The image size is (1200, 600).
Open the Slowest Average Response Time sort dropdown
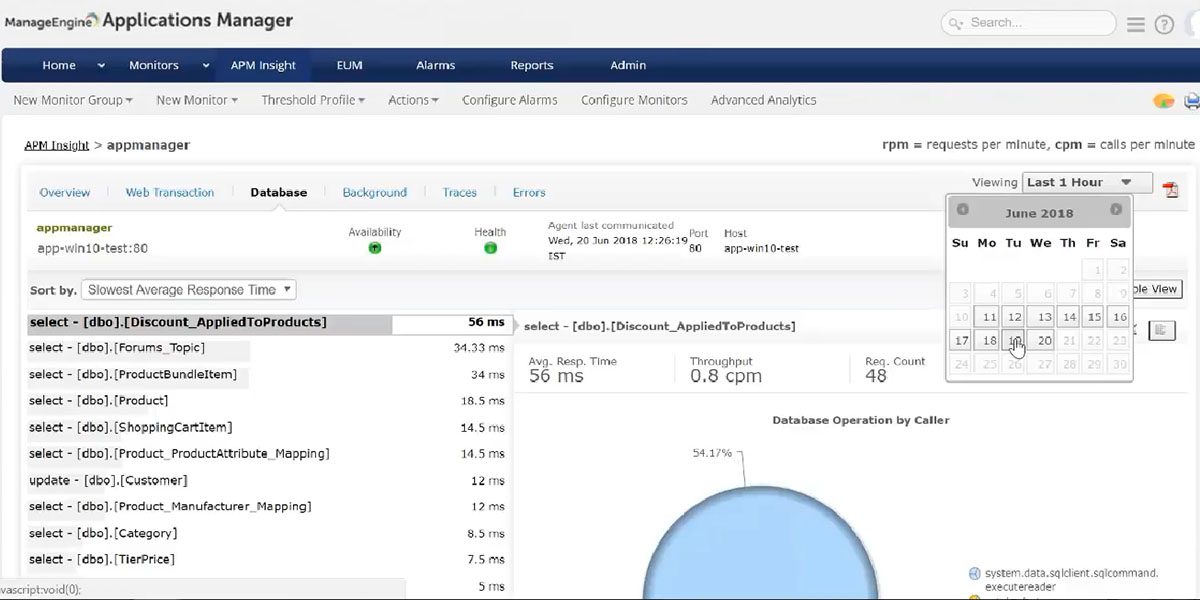(x=188, y=289)
